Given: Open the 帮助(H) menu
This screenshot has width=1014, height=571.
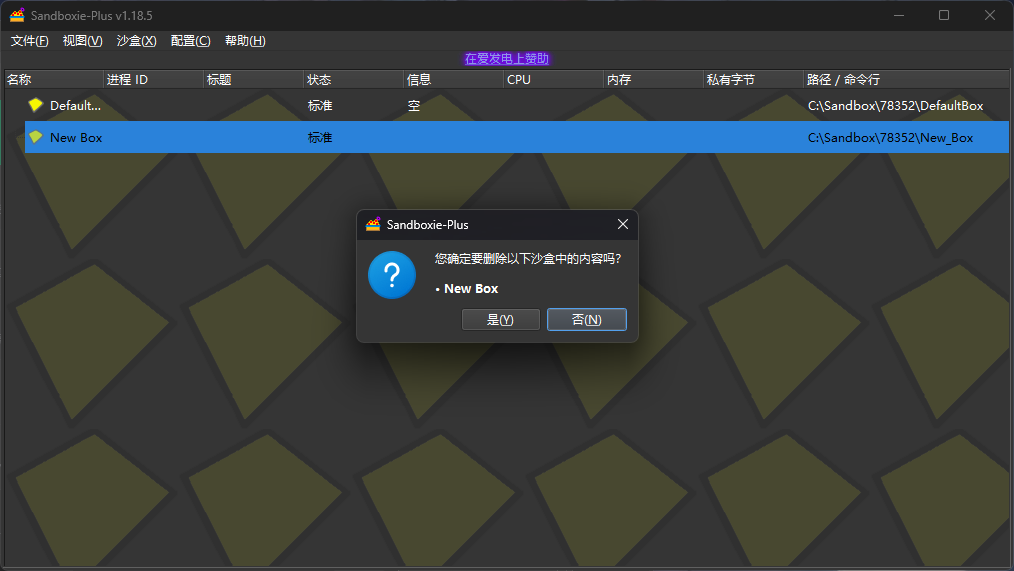Looking at the screenshot, I should (245, 41).
